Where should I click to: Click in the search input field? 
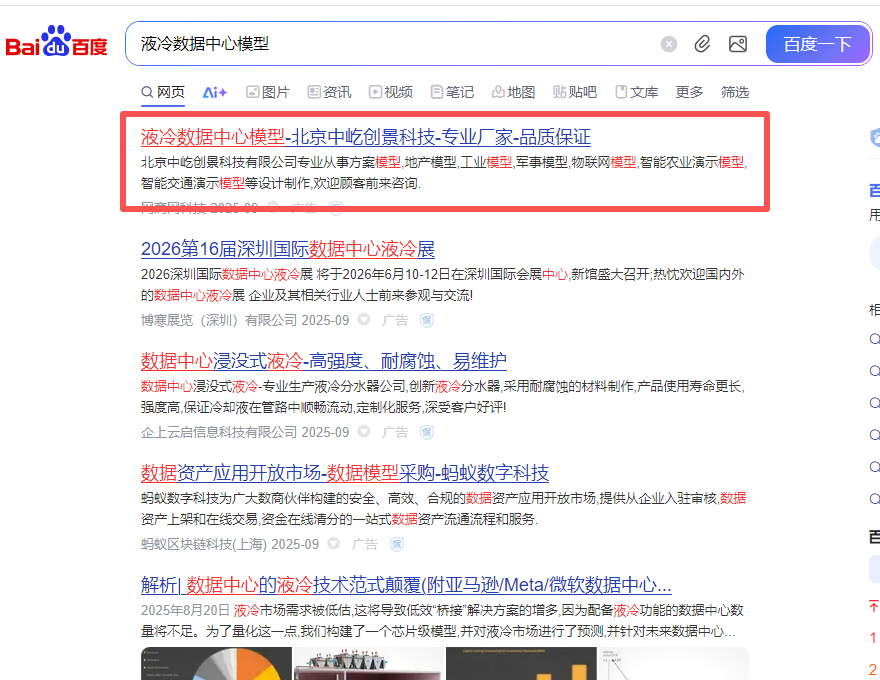(x=393, y=44)
